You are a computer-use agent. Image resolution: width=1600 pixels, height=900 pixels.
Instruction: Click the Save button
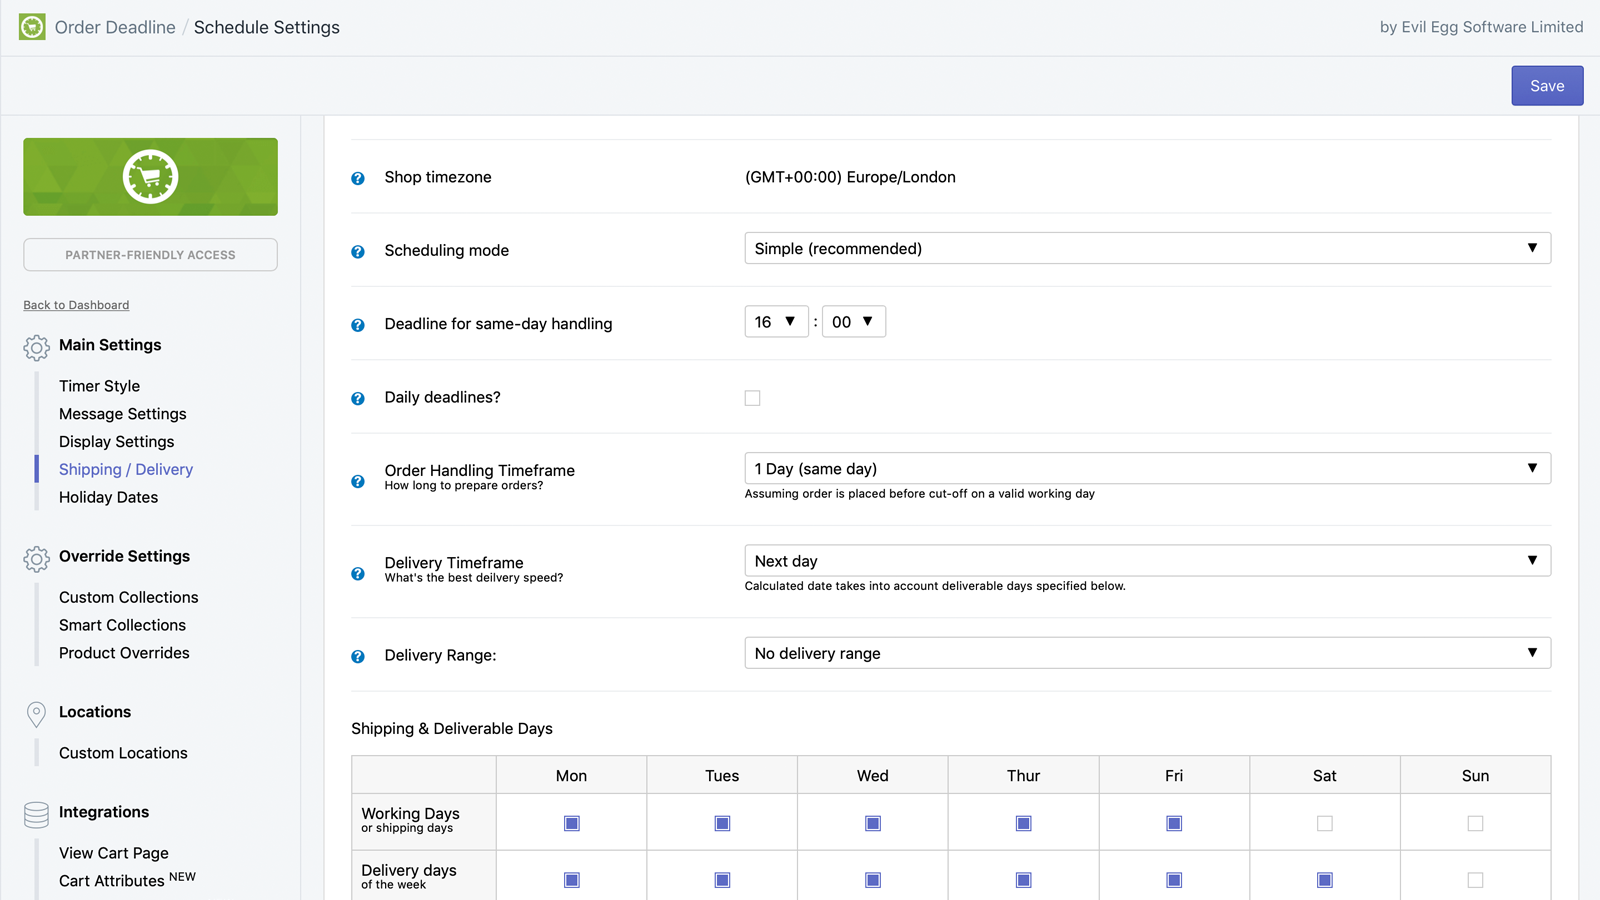click(1546, 86)
